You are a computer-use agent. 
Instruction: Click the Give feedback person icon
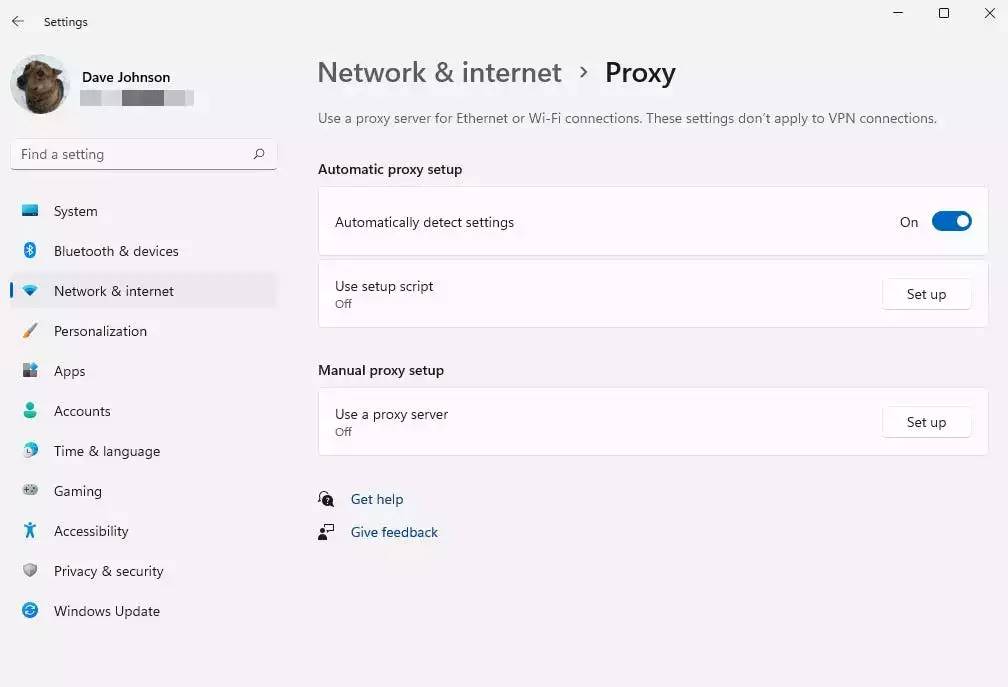click(326, 532)
